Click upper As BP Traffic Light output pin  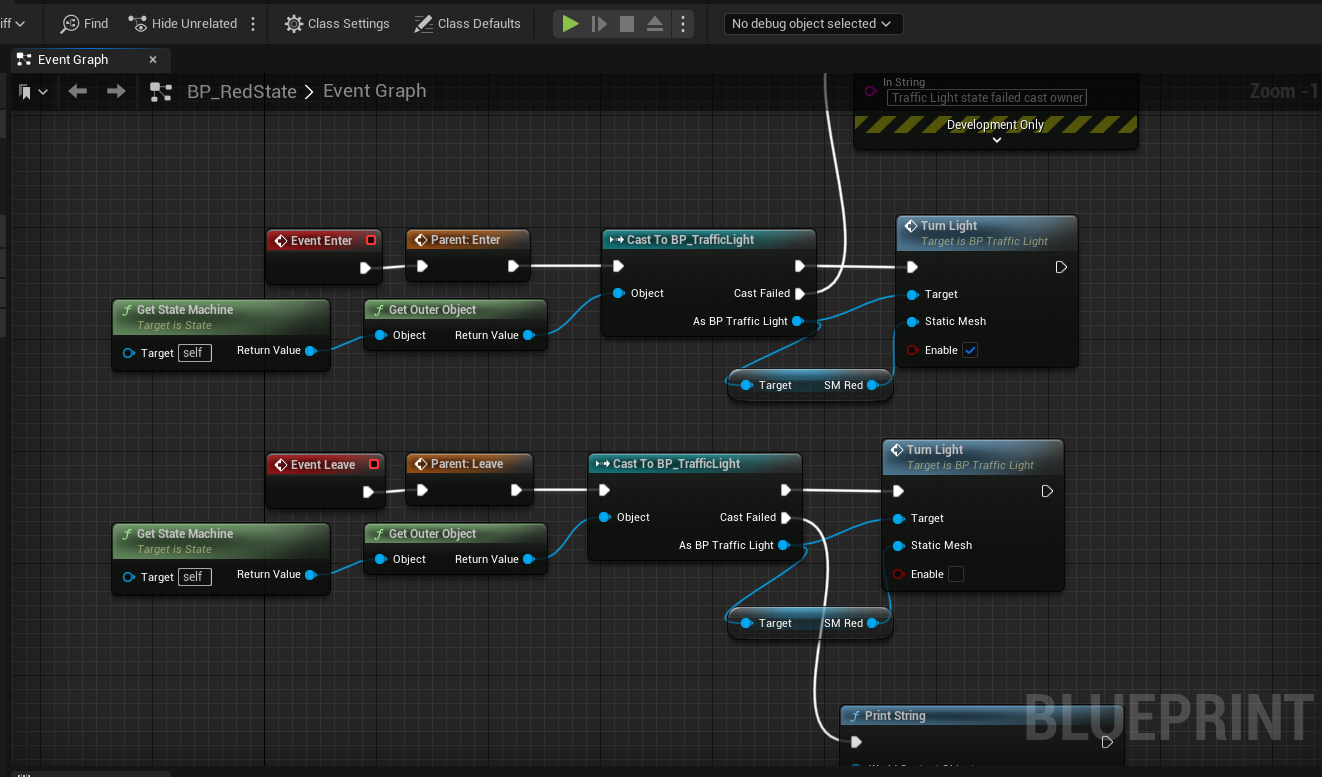pyautogui.click(x=797, y=321)
